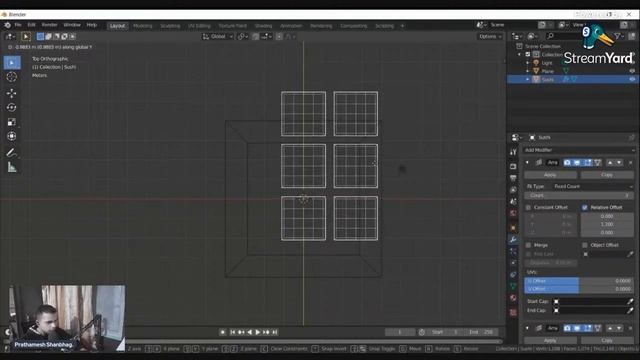Viewport: 640px width, 360px height.
Task: Click Copy on second Array modifier
Action: point(607,340)
